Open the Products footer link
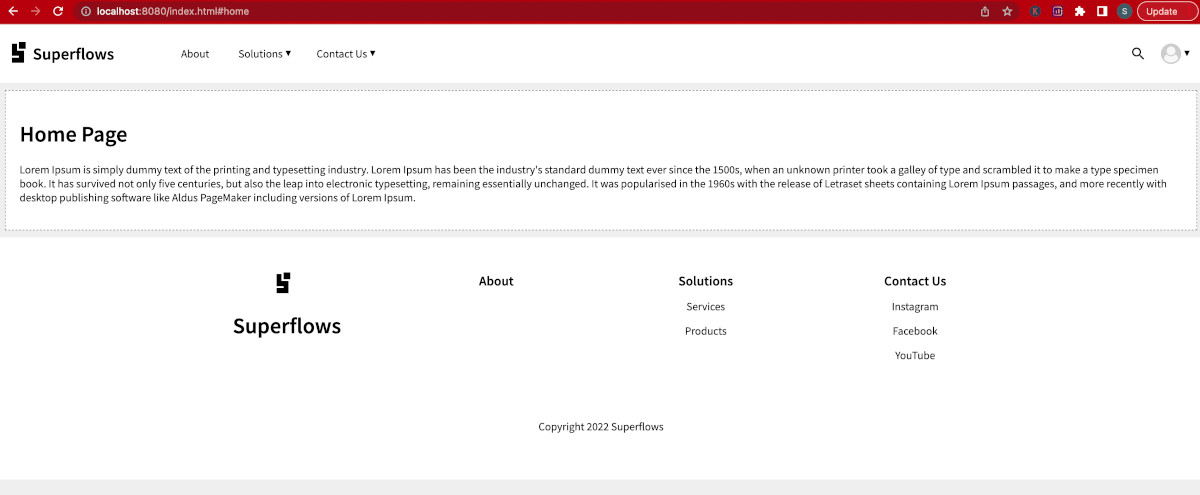The height and width of the screenshot is (495, 1200). click(x=706, y=331)
